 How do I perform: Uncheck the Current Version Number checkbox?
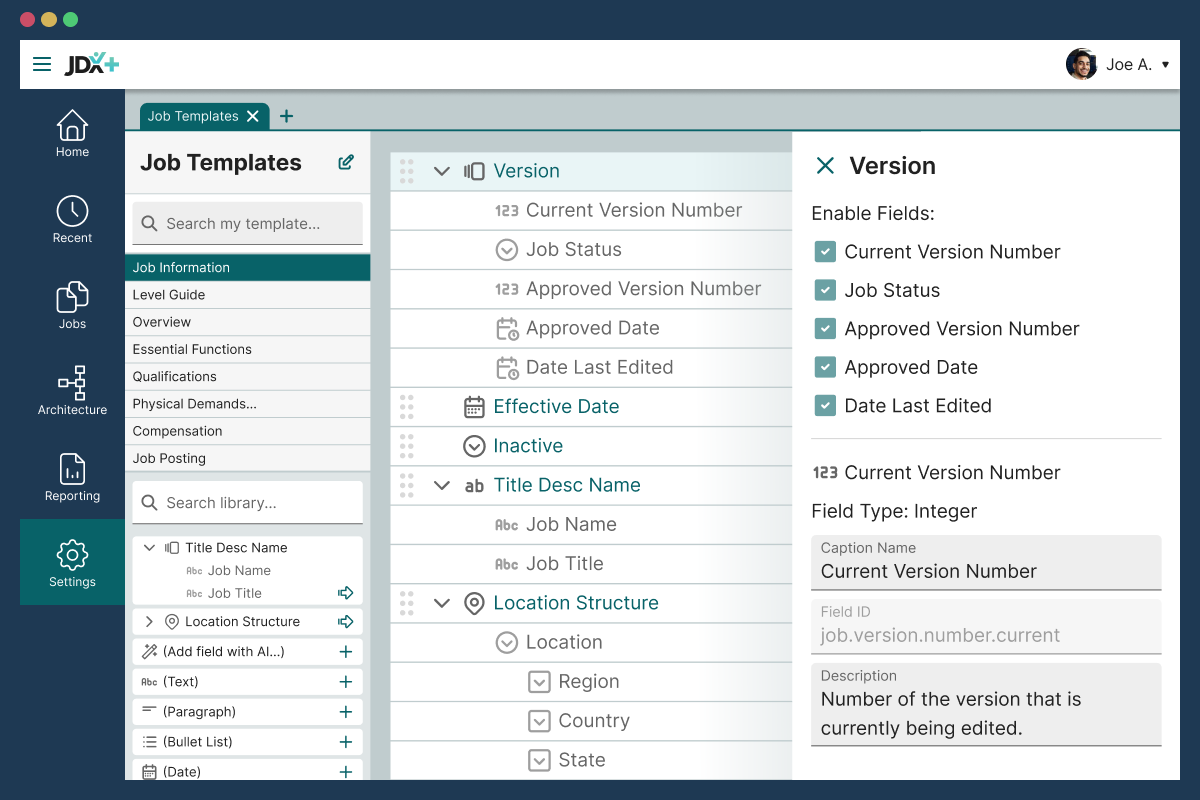[825, 252]
